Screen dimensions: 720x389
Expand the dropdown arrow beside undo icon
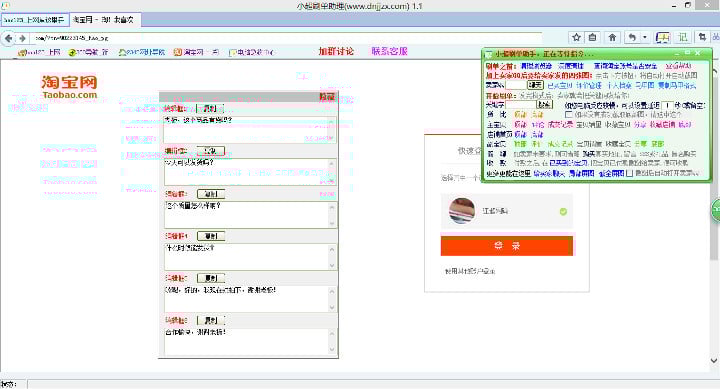click(645, 37)
